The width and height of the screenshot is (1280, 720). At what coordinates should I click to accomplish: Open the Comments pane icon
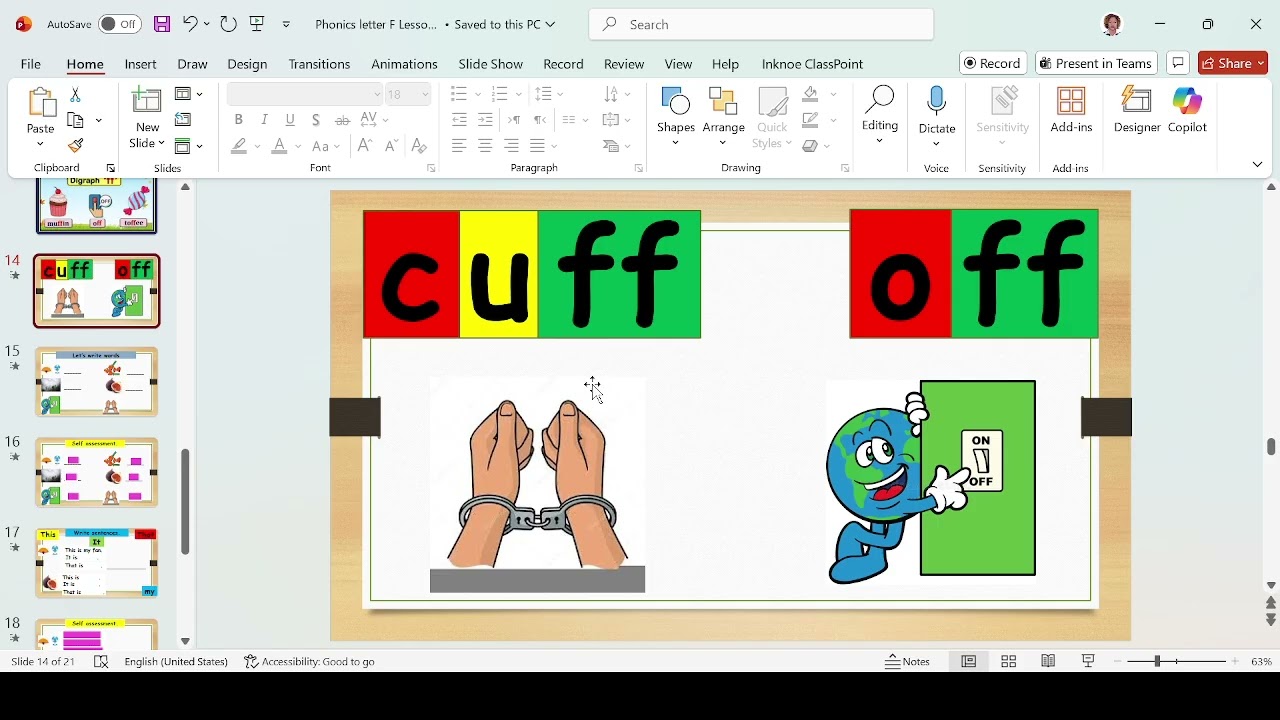pos(1179,63)
